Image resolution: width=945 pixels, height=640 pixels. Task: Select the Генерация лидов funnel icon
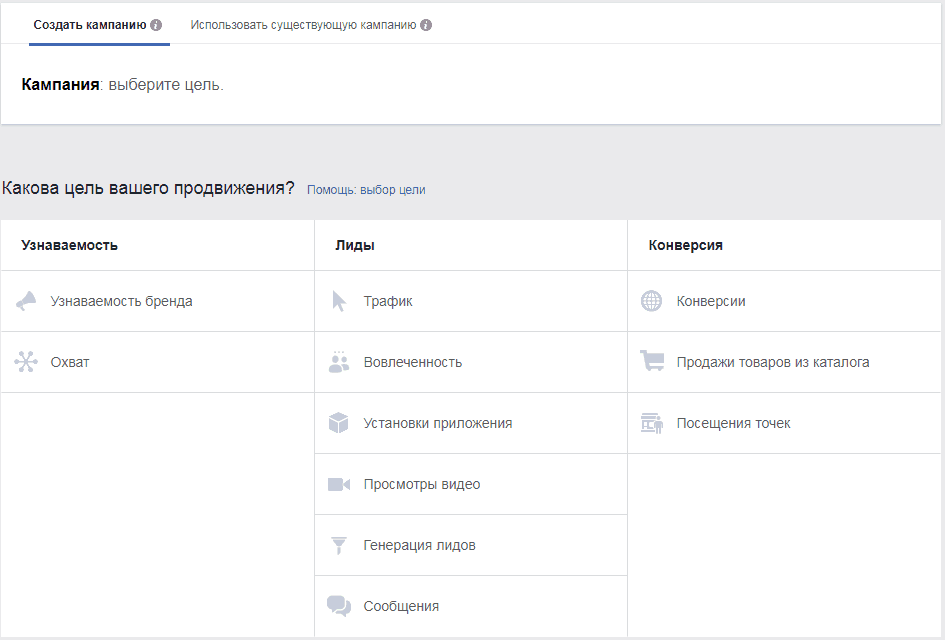pos(340,544)
